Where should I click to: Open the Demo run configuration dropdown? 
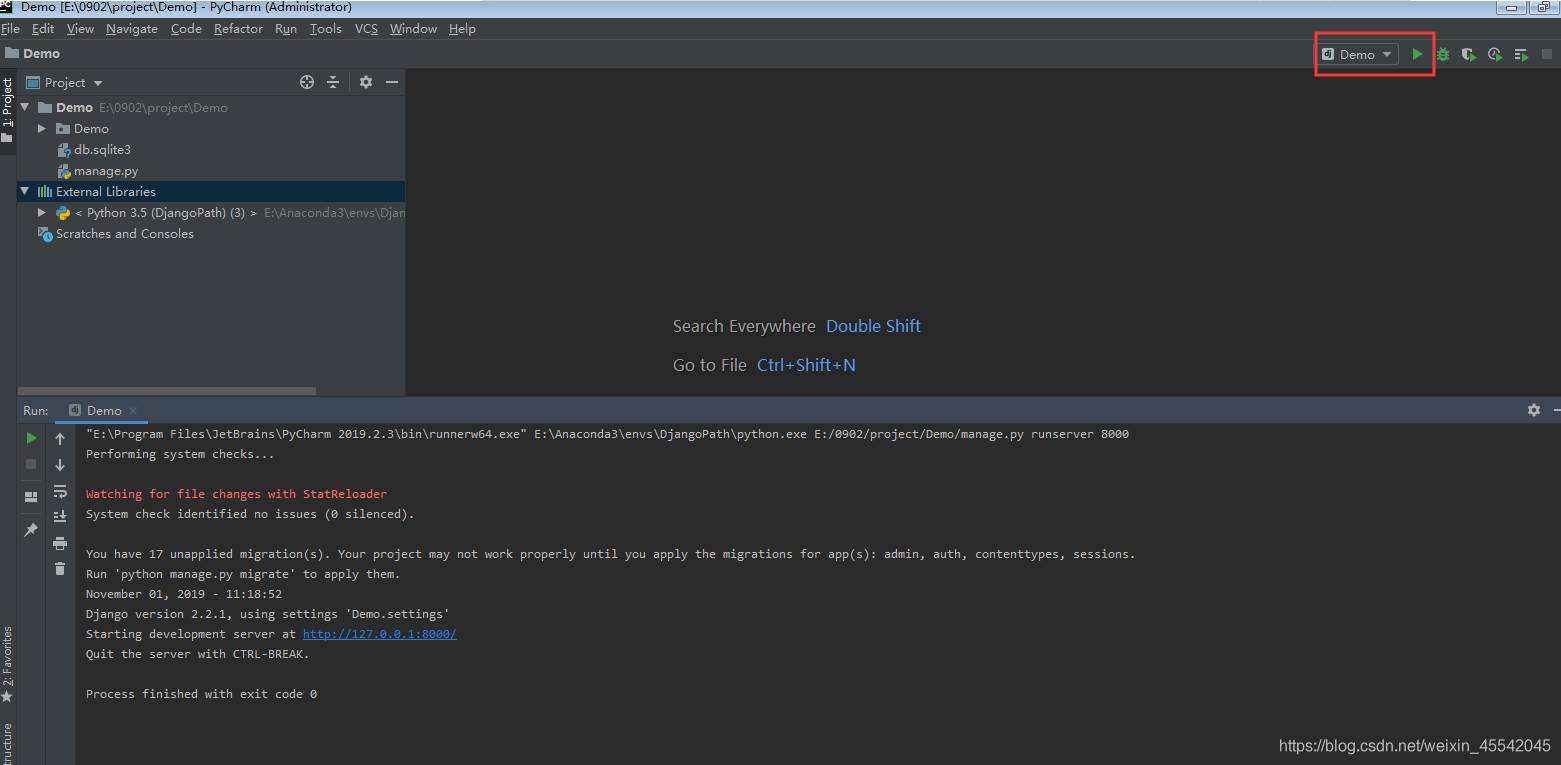(x=1358, y=54)
